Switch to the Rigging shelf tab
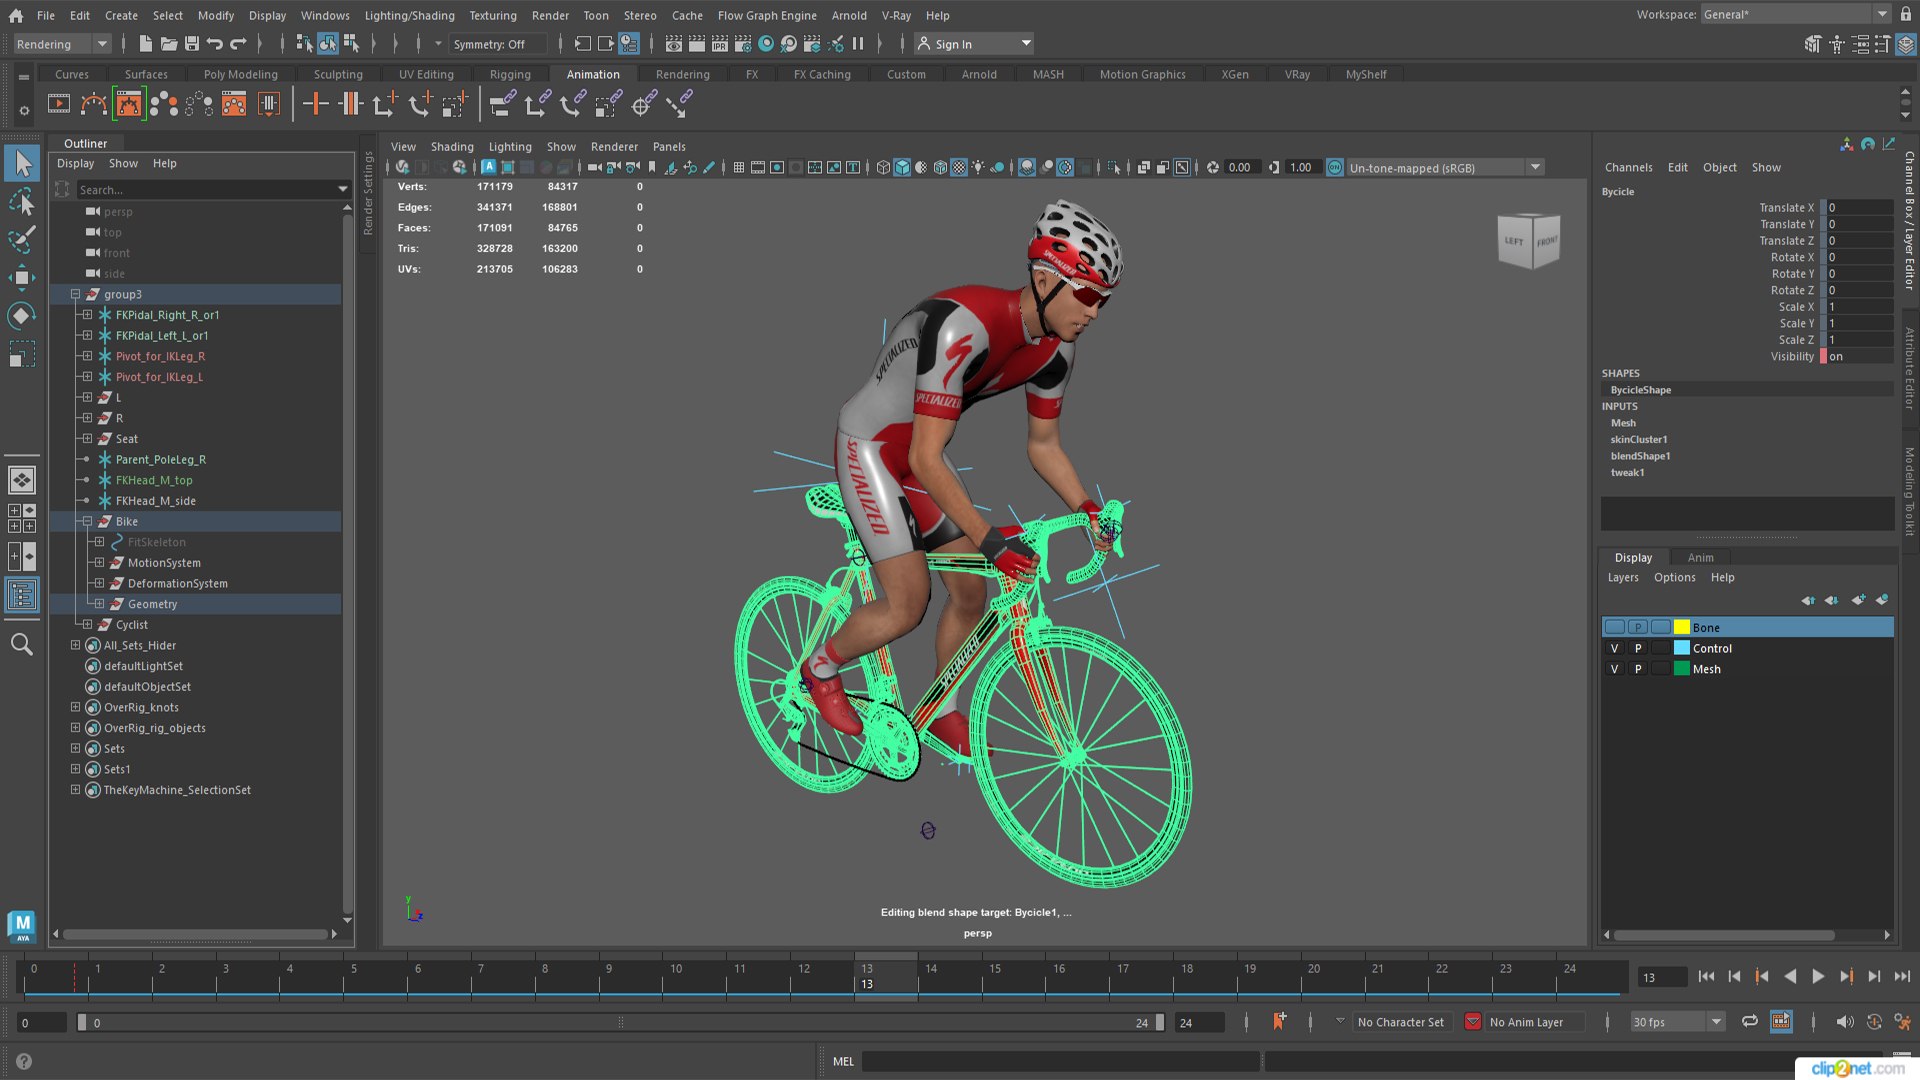1920x1080 pixels. [x=510, y=75]
